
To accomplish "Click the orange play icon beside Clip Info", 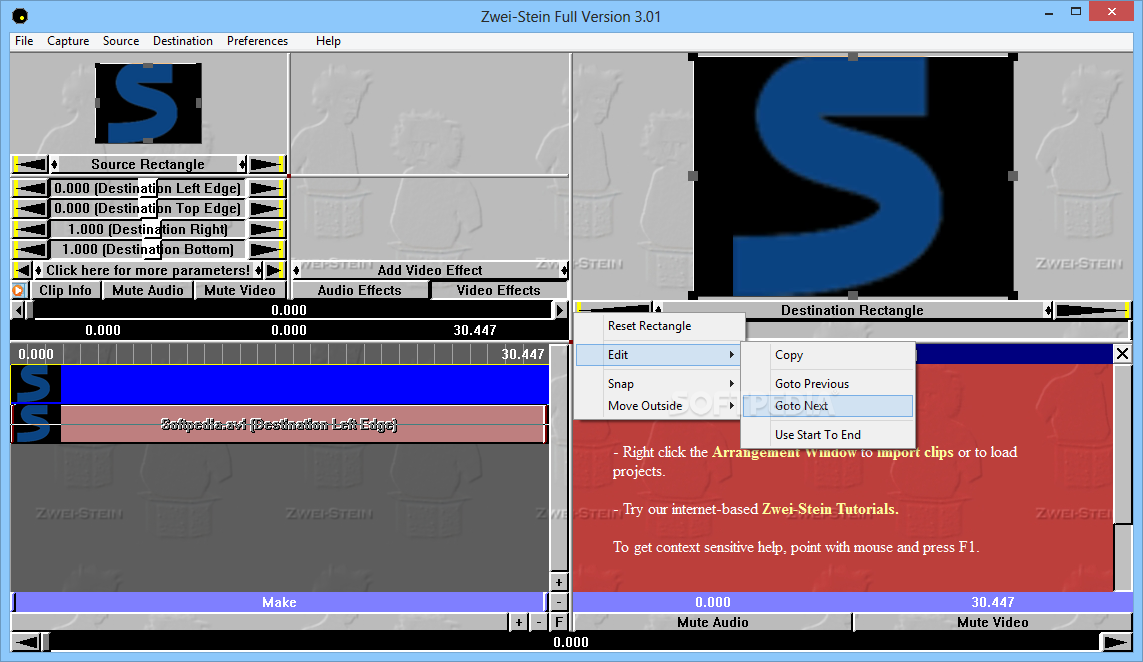I will tap(18, 290).
